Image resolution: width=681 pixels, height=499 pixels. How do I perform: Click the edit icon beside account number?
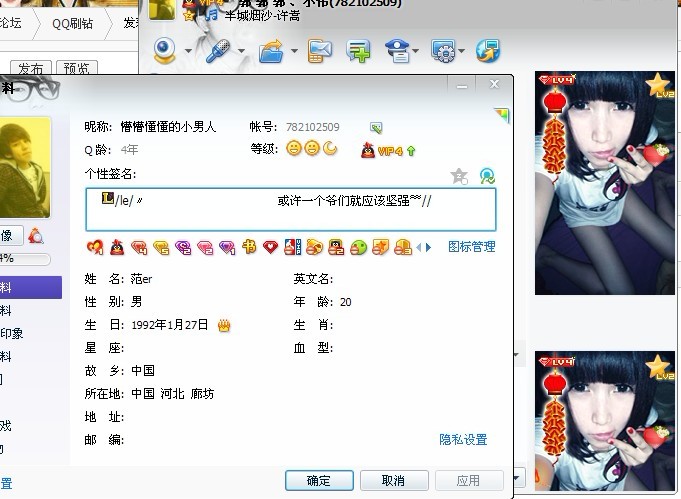coord(376,128)
